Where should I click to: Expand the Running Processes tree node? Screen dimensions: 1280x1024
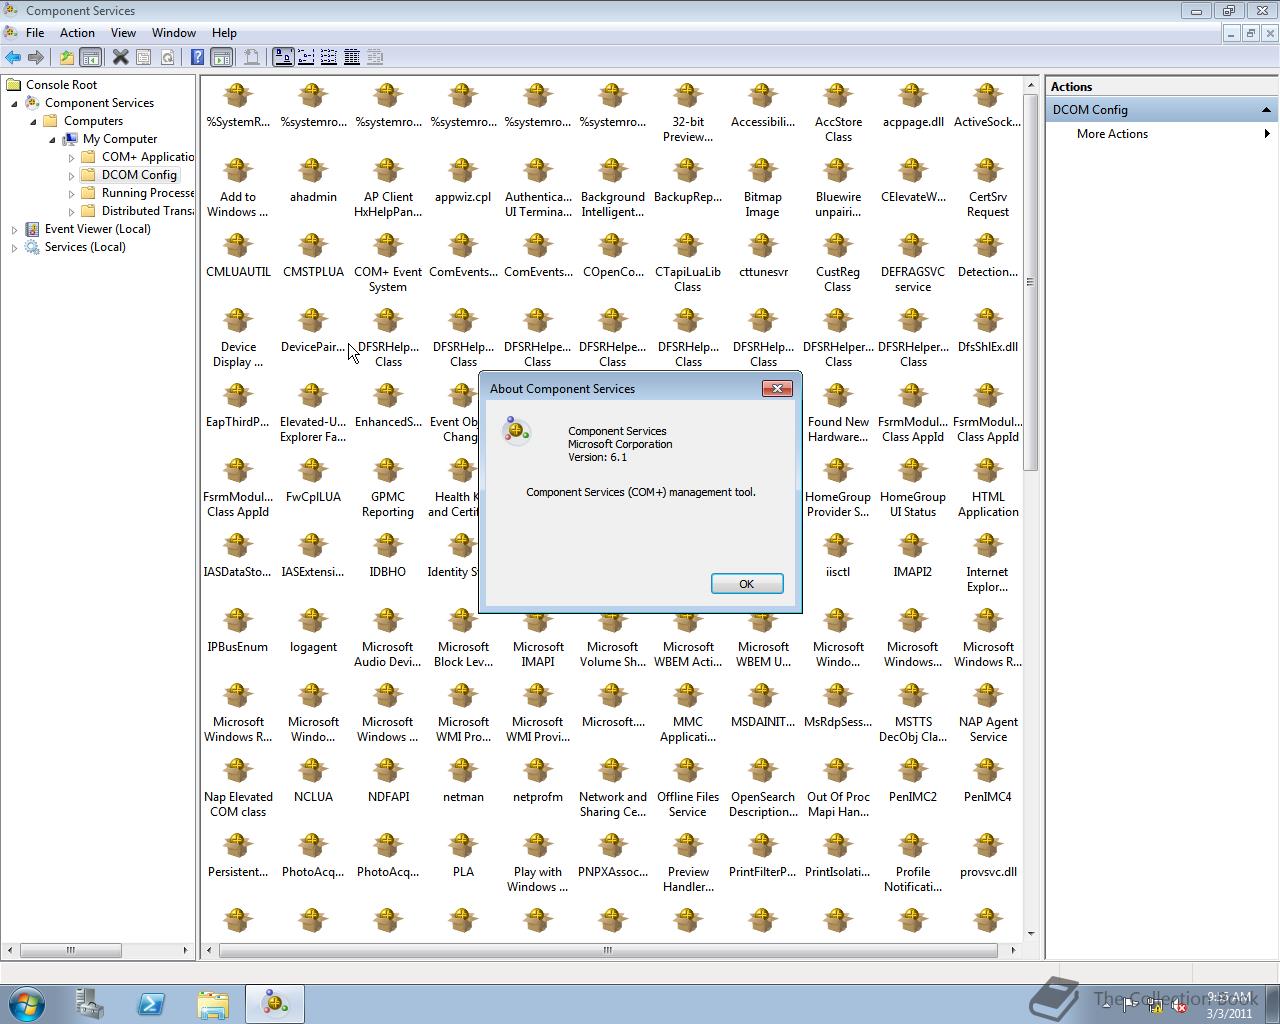click(71, 193)
